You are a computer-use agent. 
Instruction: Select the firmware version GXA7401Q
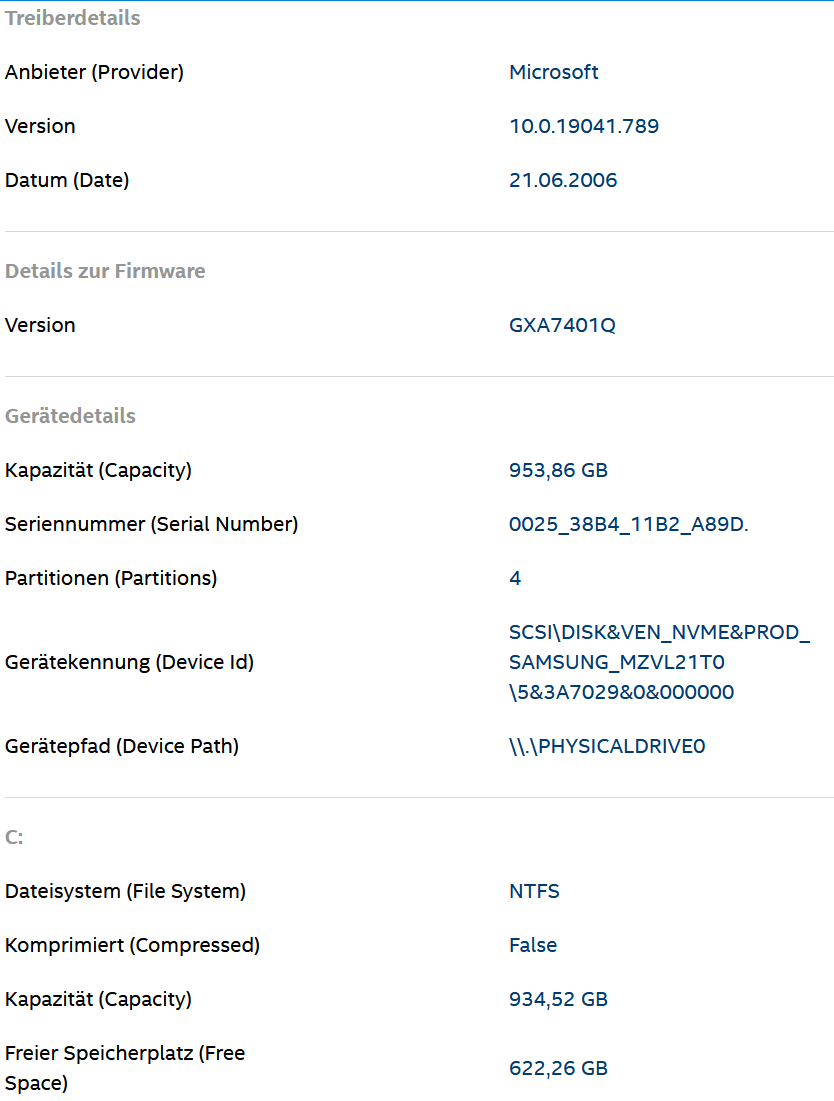click(x=562, y=325)
